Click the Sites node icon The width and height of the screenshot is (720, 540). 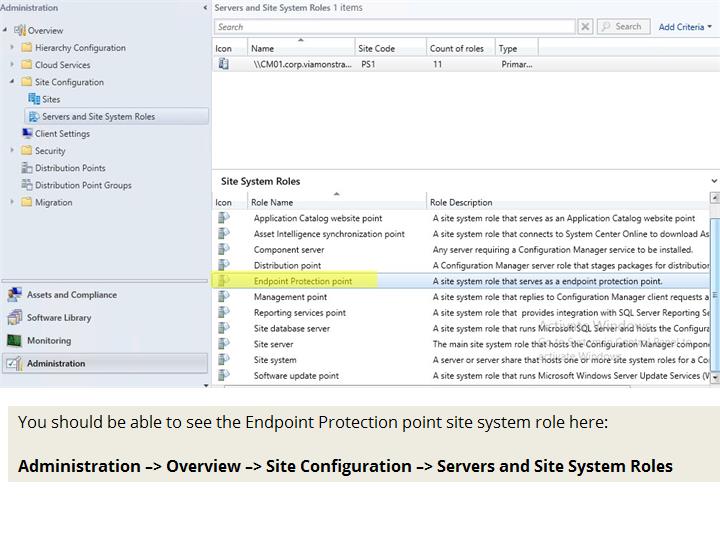[x=34, y=99]
